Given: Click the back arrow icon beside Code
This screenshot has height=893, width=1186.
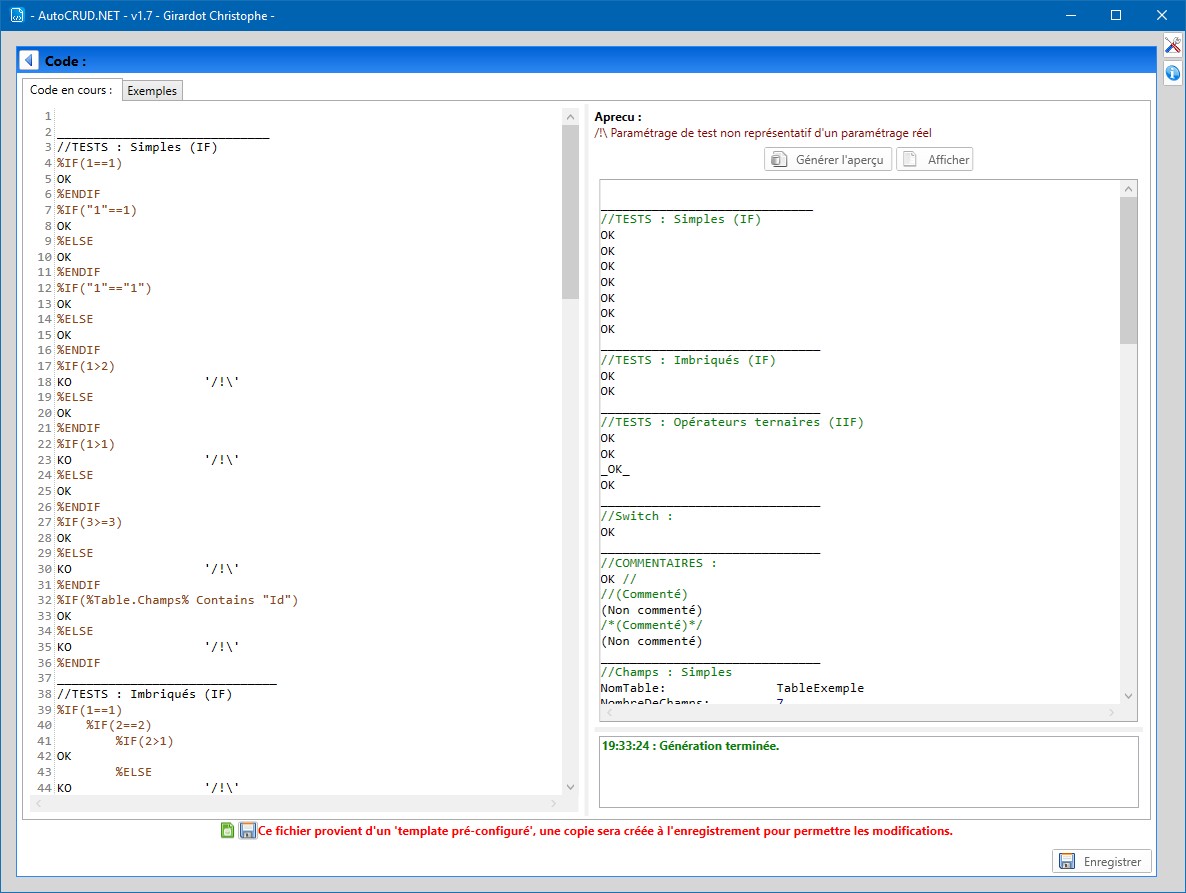Looking at the screenshot, I should coord(29,60).
